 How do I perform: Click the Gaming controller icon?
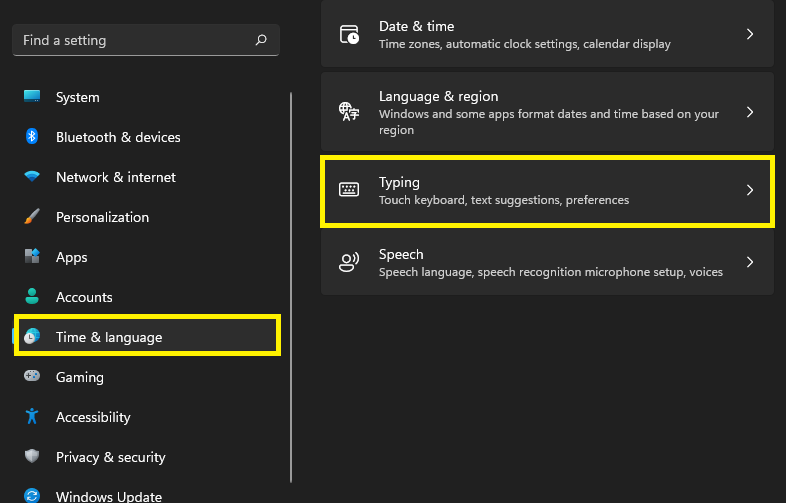pyautogui.click(x=32, y=377)
